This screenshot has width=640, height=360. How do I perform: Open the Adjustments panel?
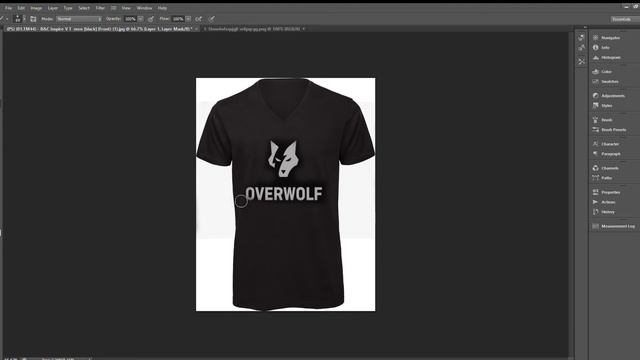pyautogui.click(x=609, y=96)
